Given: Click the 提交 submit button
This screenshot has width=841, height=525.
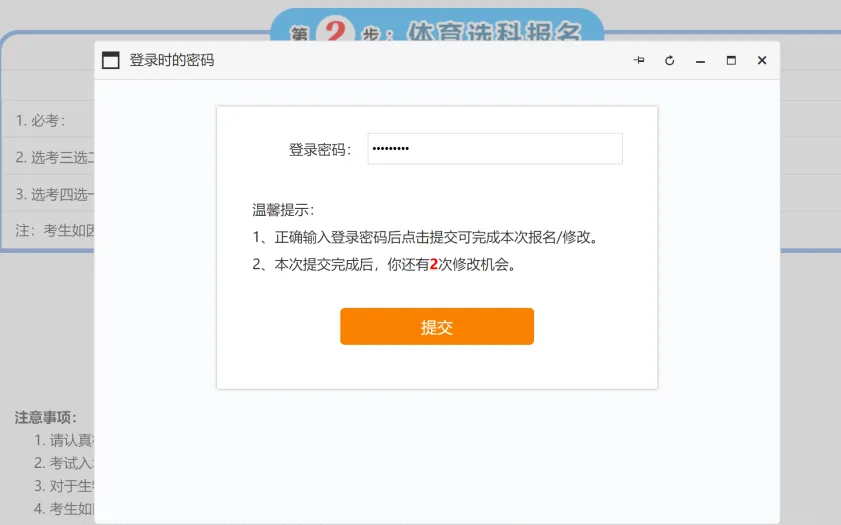Looking at the screenshot, I should point(437,326).
